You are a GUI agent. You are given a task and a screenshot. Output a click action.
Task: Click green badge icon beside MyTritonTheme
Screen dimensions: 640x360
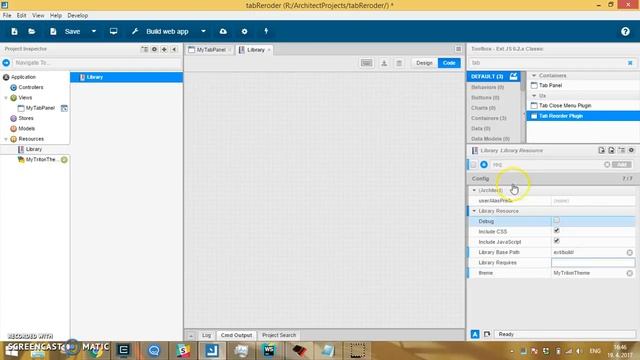coord(64,160)
